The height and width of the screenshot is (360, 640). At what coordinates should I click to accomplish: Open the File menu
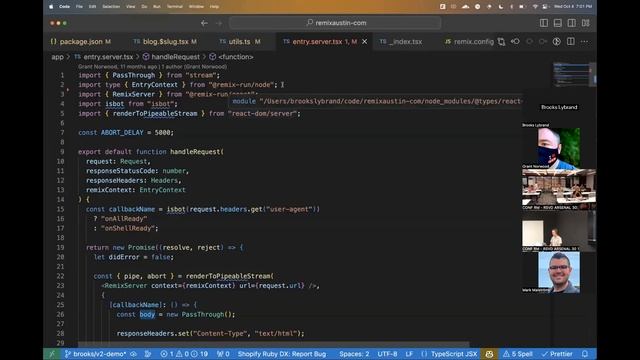click(x=79, y=7)
